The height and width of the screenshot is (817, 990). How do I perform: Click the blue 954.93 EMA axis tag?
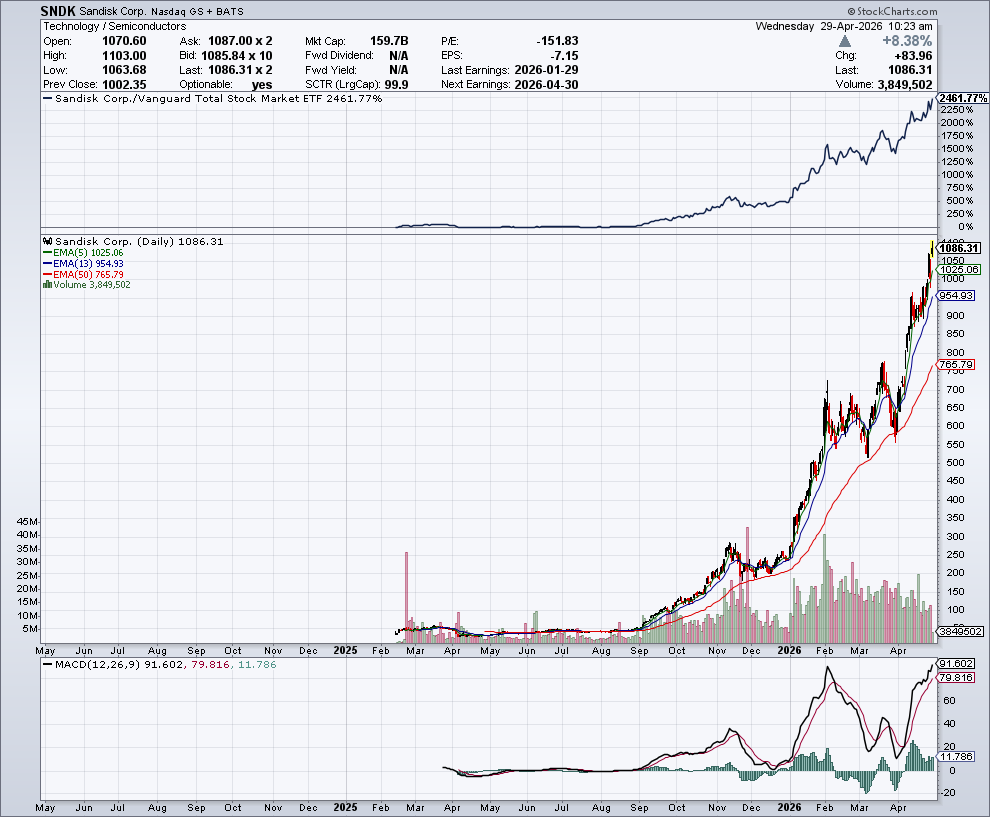(957, 295)
